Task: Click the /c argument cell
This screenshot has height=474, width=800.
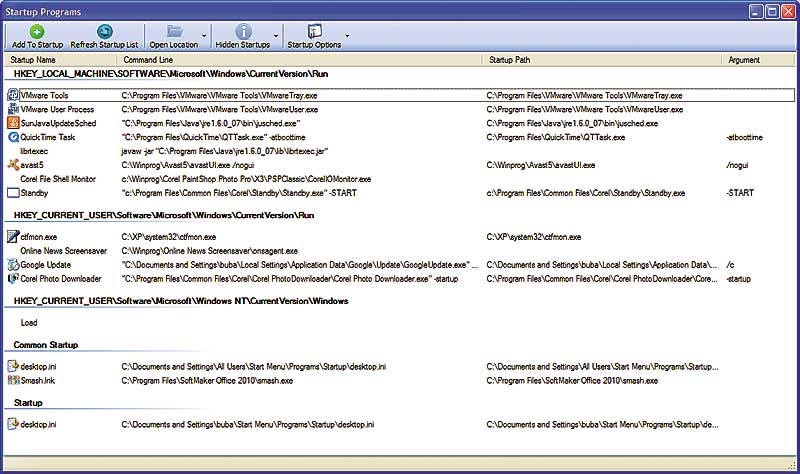Action: pos(730,265)
